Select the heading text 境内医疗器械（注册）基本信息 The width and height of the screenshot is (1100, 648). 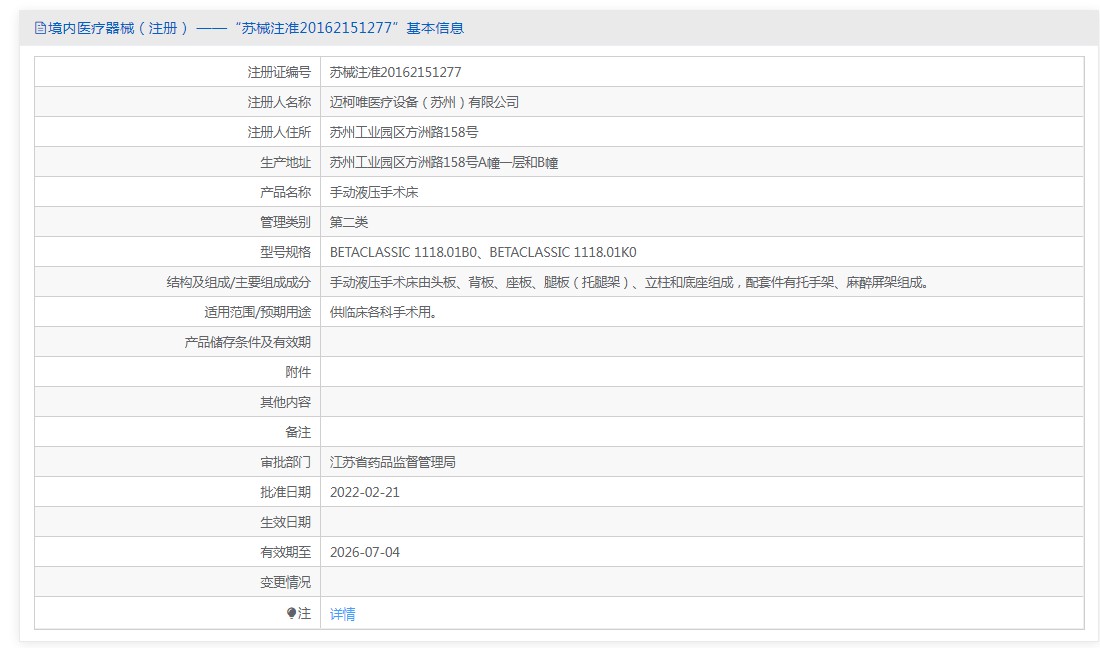pos(256,28)
